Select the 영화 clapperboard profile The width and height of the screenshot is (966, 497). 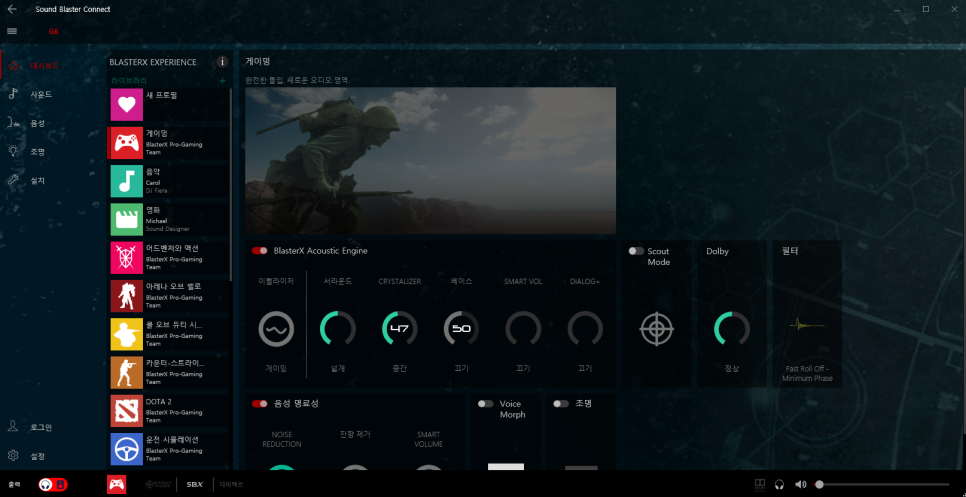coord(169,219)
